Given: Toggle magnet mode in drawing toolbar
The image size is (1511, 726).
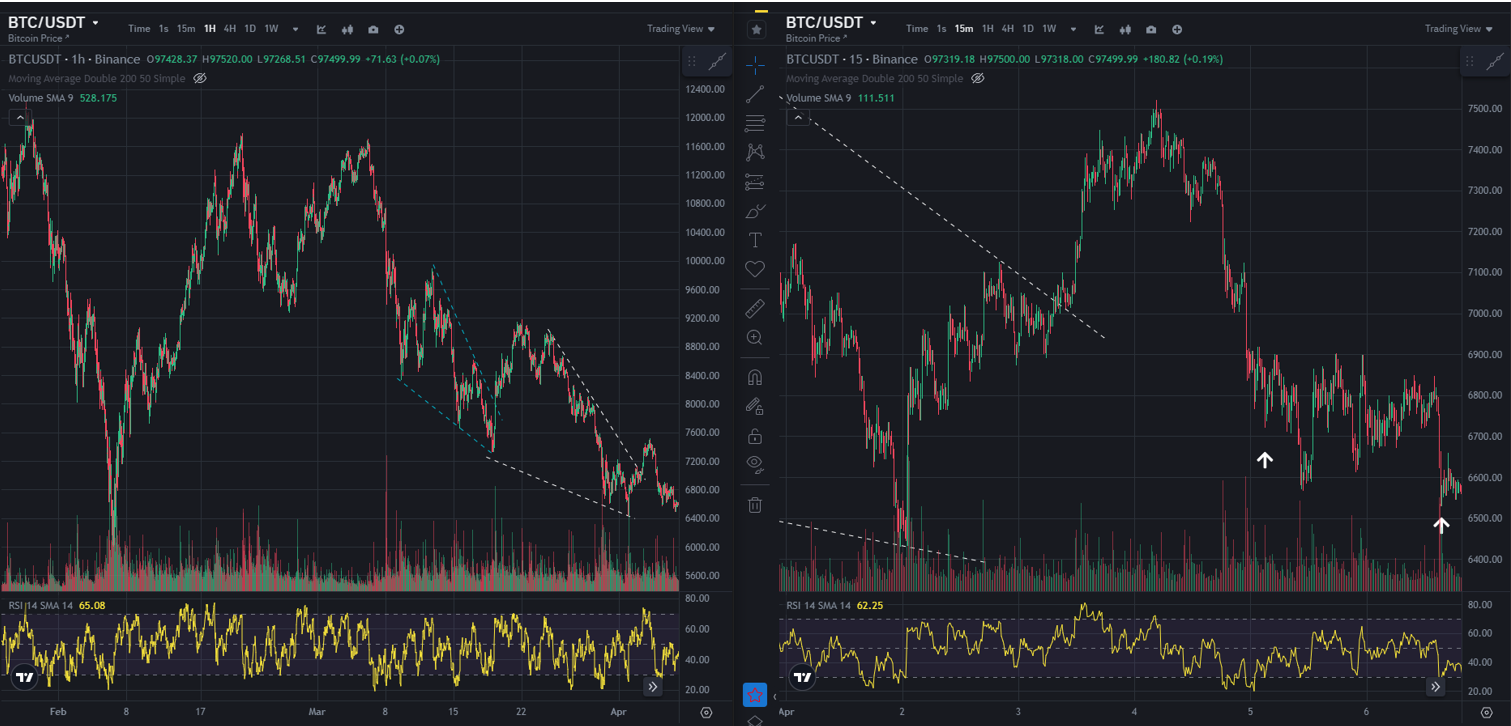Looking at the screenshot, I should point(755,378).
